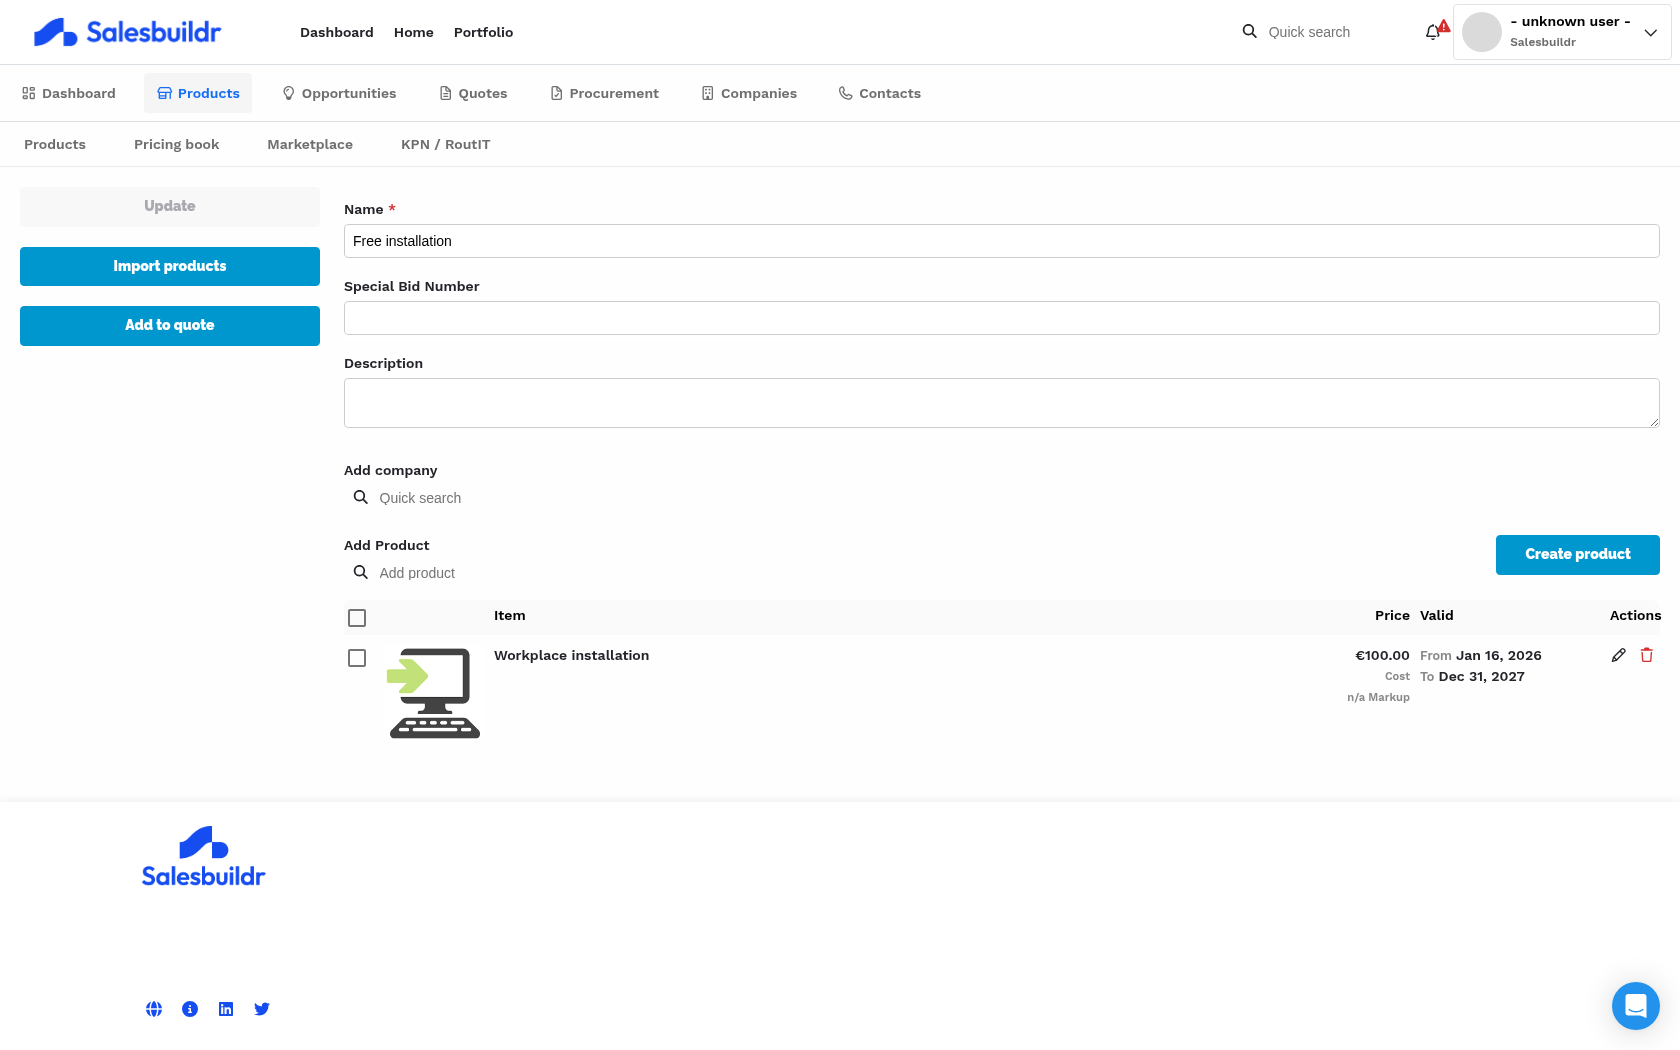Open the Pricing book sub-tab
Image resolution: width=1680 pixels, height=1050 pixels.
(x=177, y=144)
